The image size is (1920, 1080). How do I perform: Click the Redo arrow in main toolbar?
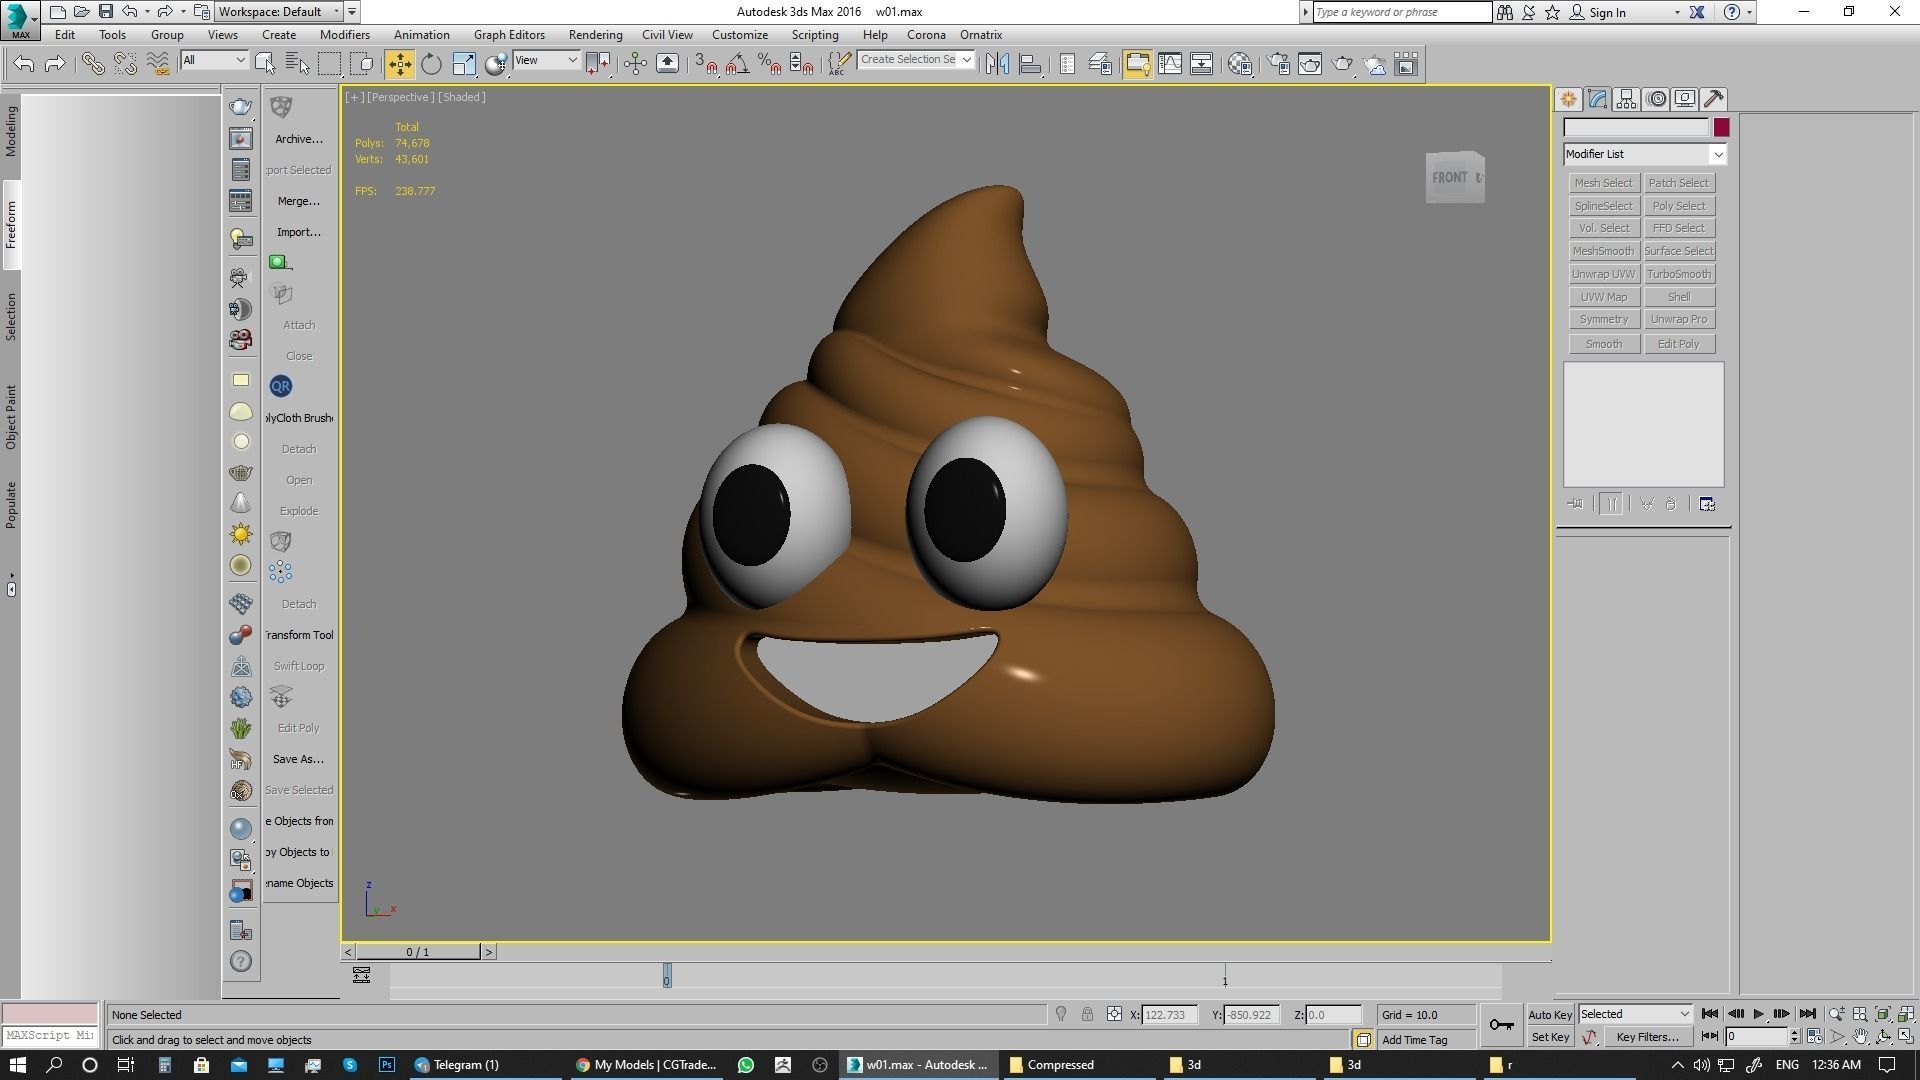click(x=55, y=64)
